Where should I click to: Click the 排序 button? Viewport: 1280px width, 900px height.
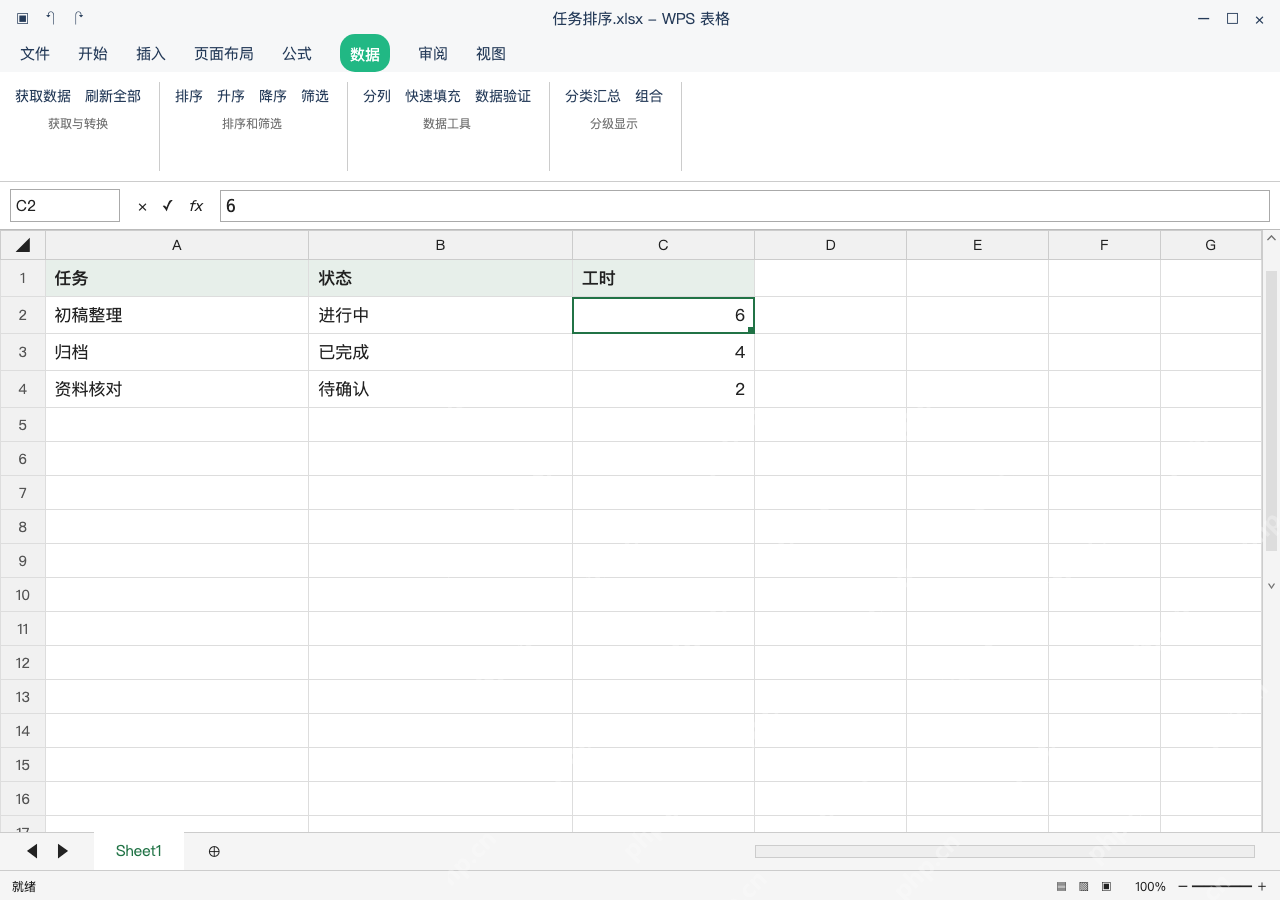189,96
